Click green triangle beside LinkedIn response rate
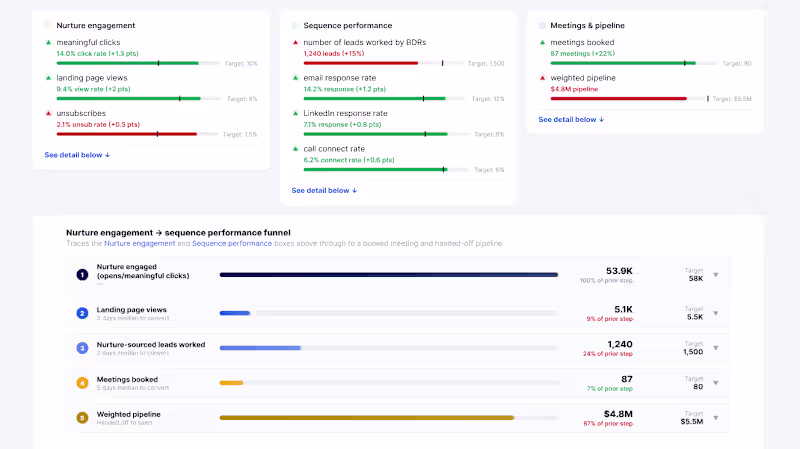The width and height of the screenshot is (800, 449). (295, 113)
